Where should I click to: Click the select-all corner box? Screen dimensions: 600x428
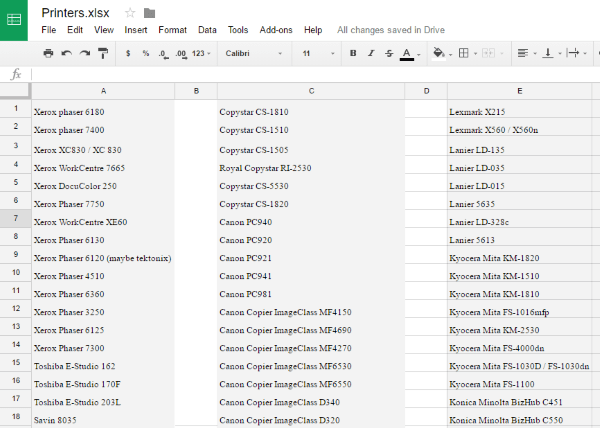pyautogui.click(x=15, y=91)
